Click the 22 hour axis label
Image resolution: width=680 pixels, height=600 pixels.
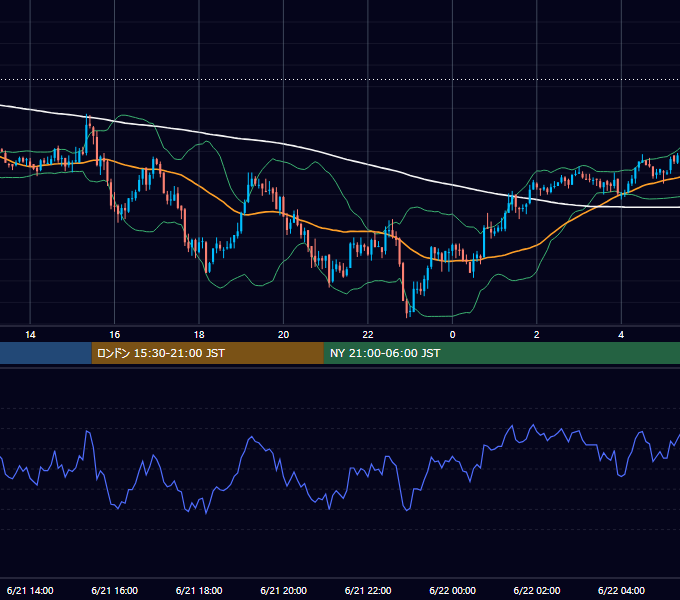coord(368,335)
